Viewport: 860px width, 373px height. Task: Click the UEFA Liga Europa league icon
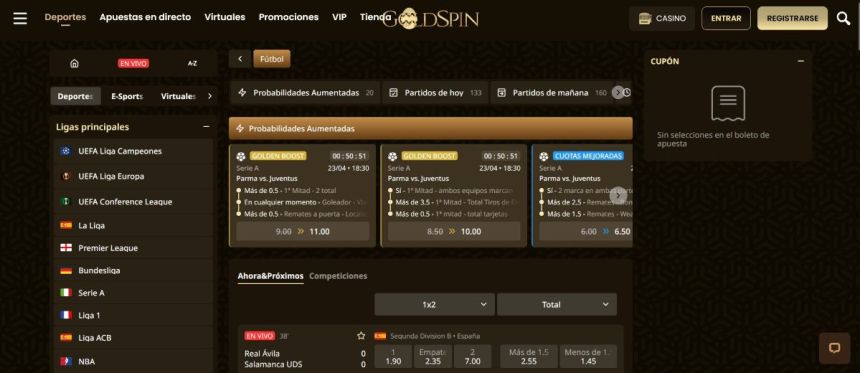pos(66,176)
